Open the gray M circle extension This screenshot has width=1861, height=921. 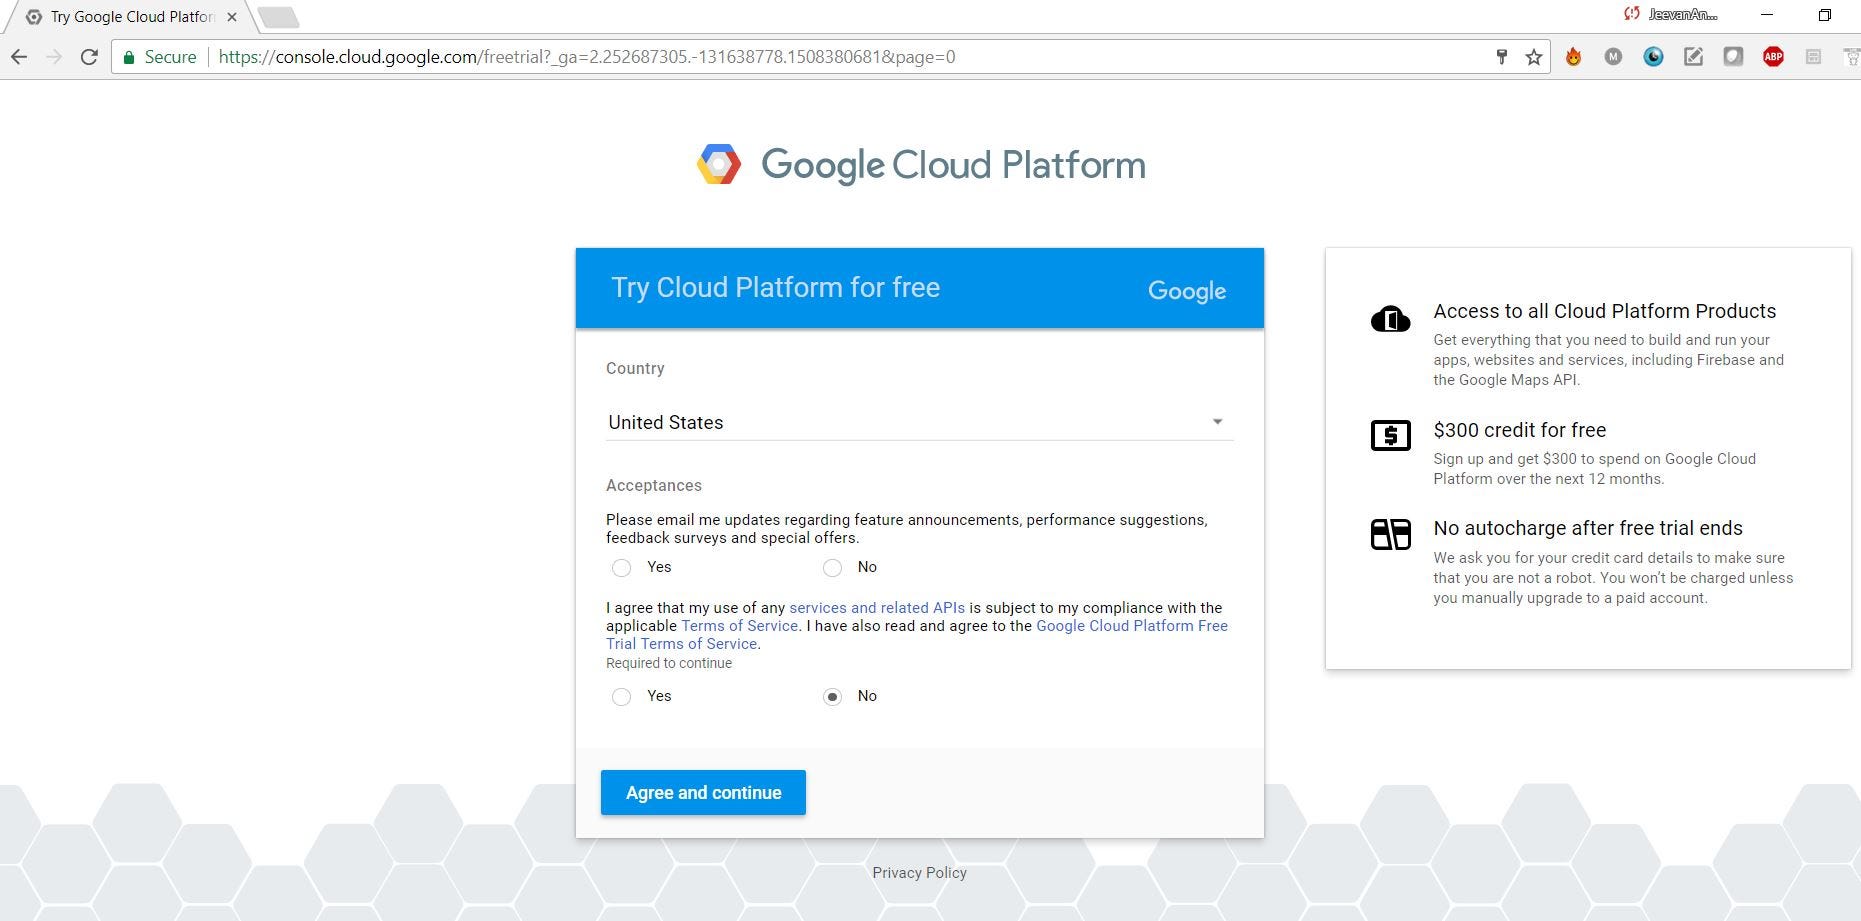[x=1613, y=57]
